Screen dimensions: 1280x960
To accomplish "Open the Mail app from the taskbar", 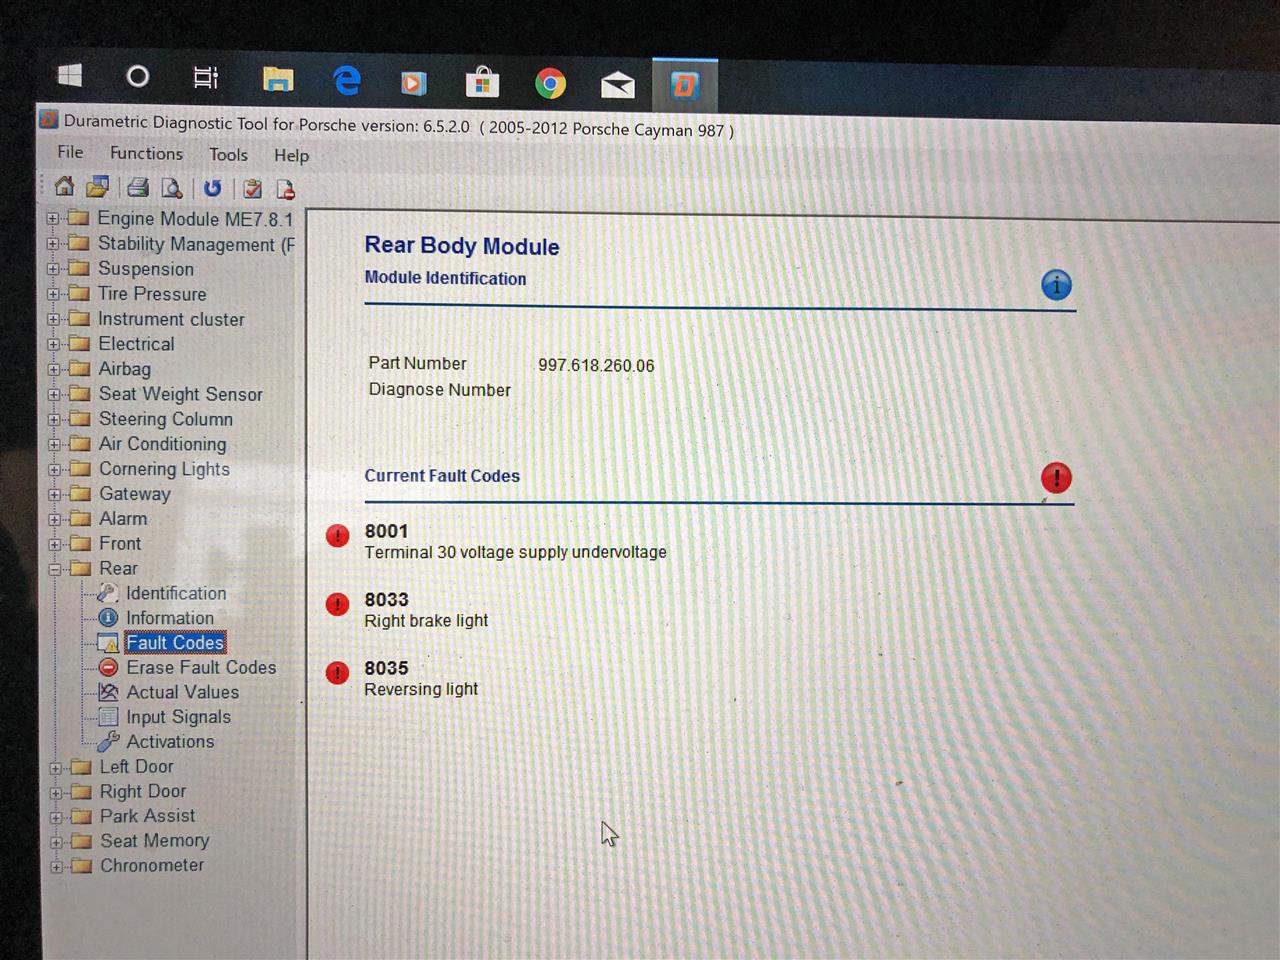I will [617, 85].
